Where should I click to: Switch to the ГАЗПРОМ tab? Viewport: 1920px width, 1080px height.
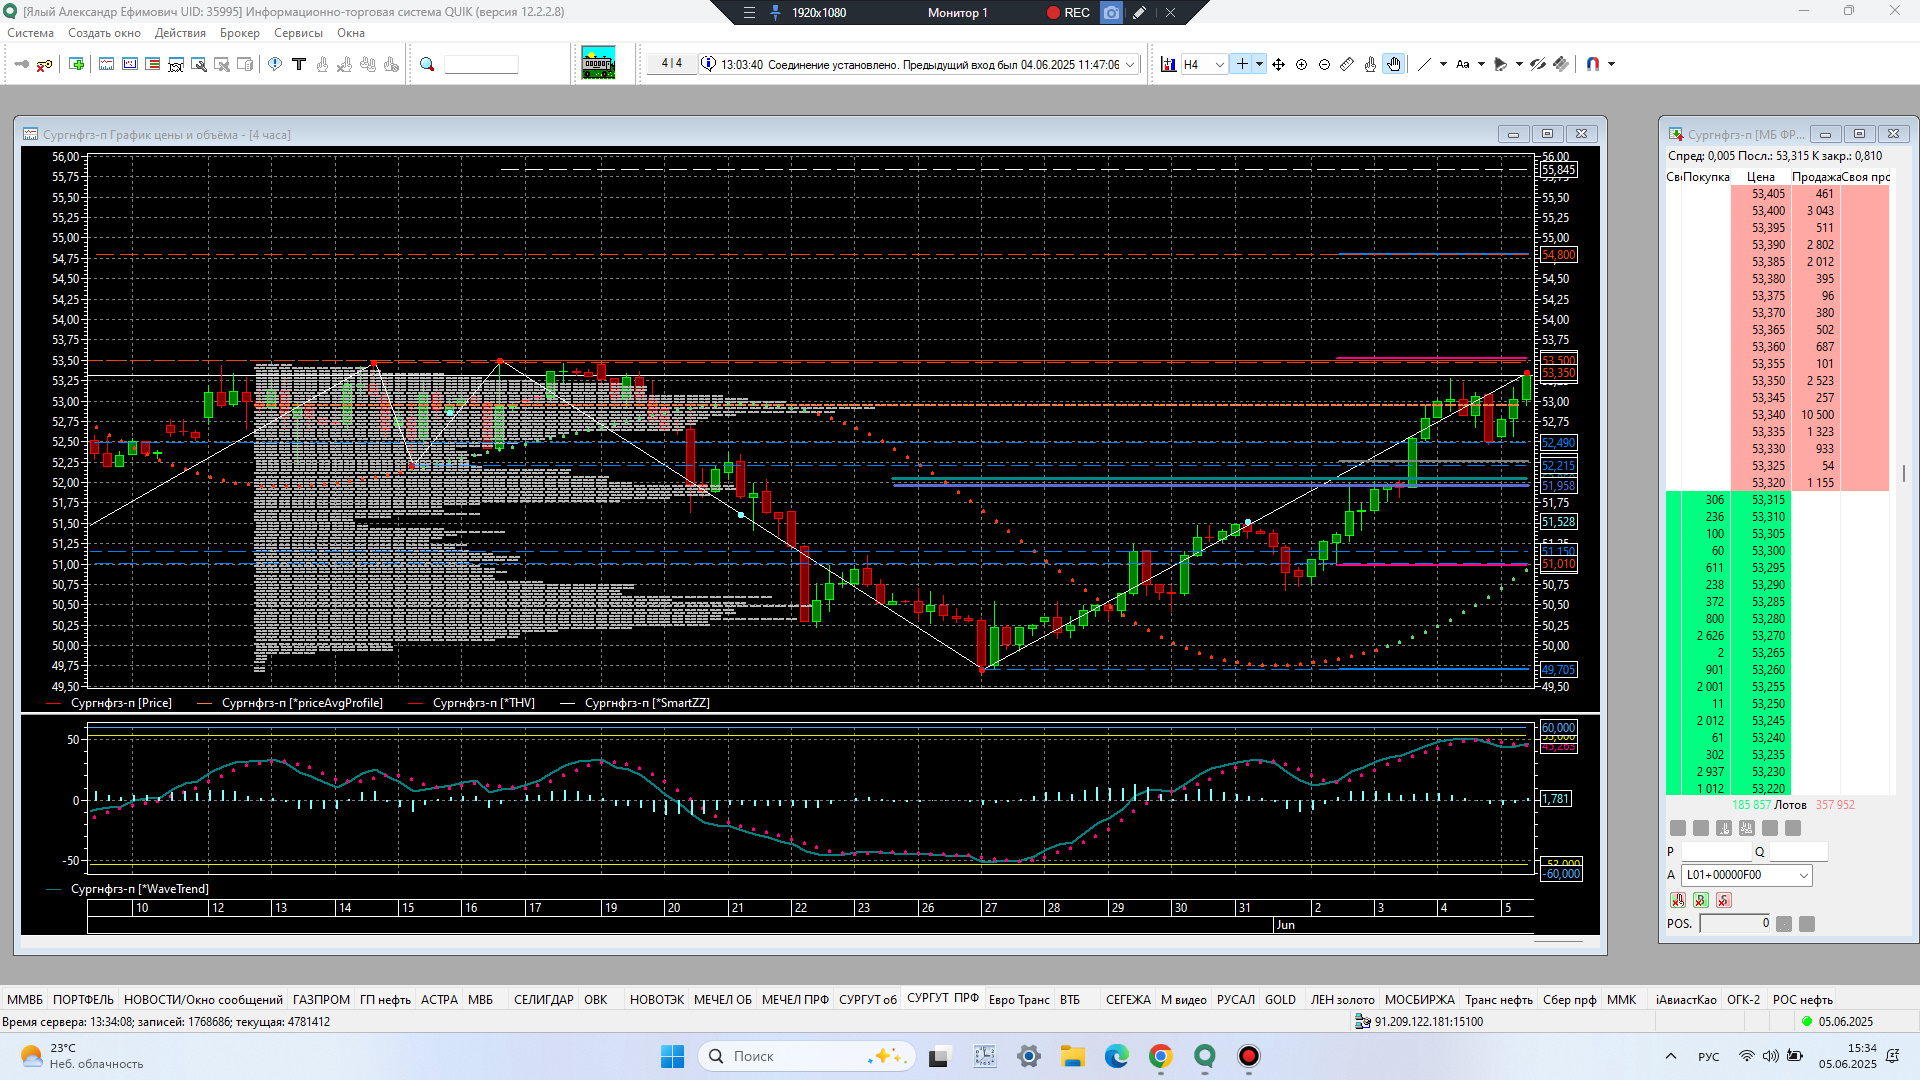click(x=321, y=999)
